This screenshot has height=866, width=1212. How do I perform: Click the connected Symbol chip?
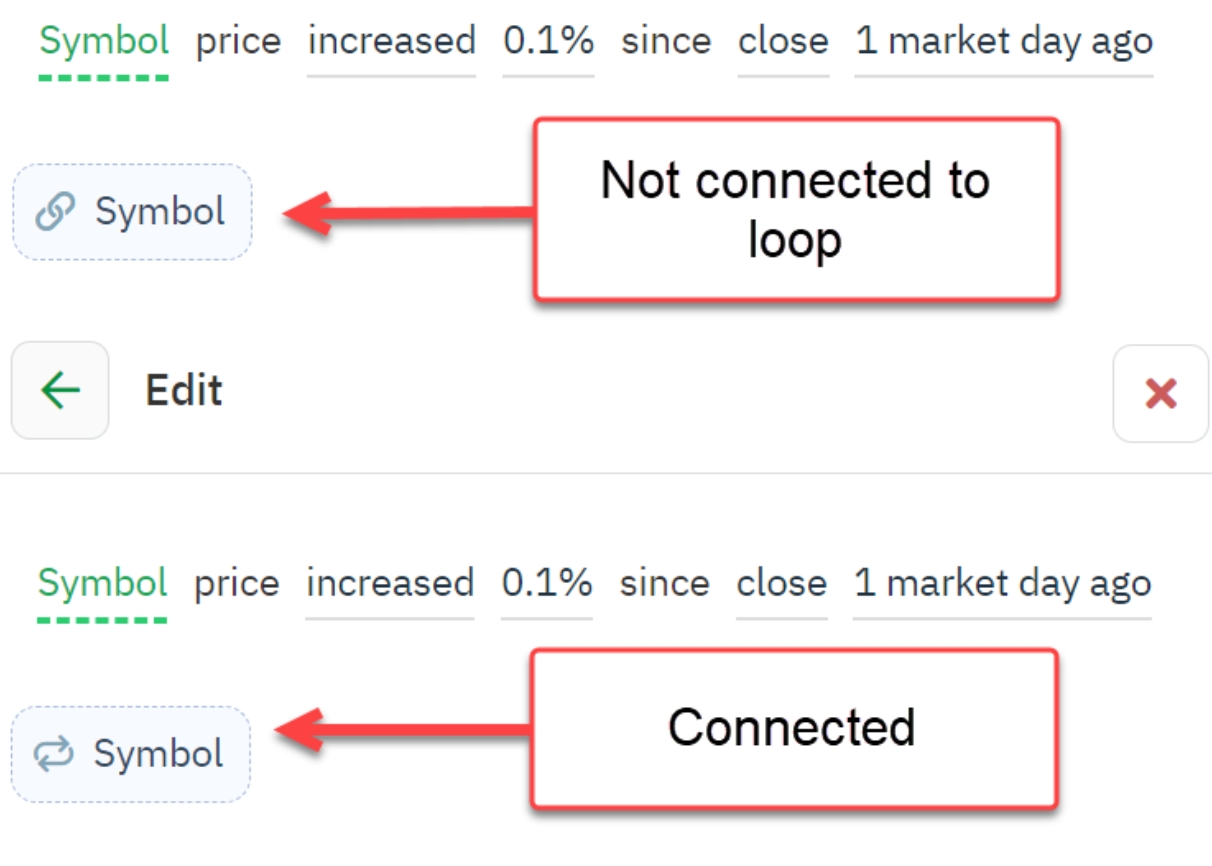pyautogui.click(x=130, y=753)
